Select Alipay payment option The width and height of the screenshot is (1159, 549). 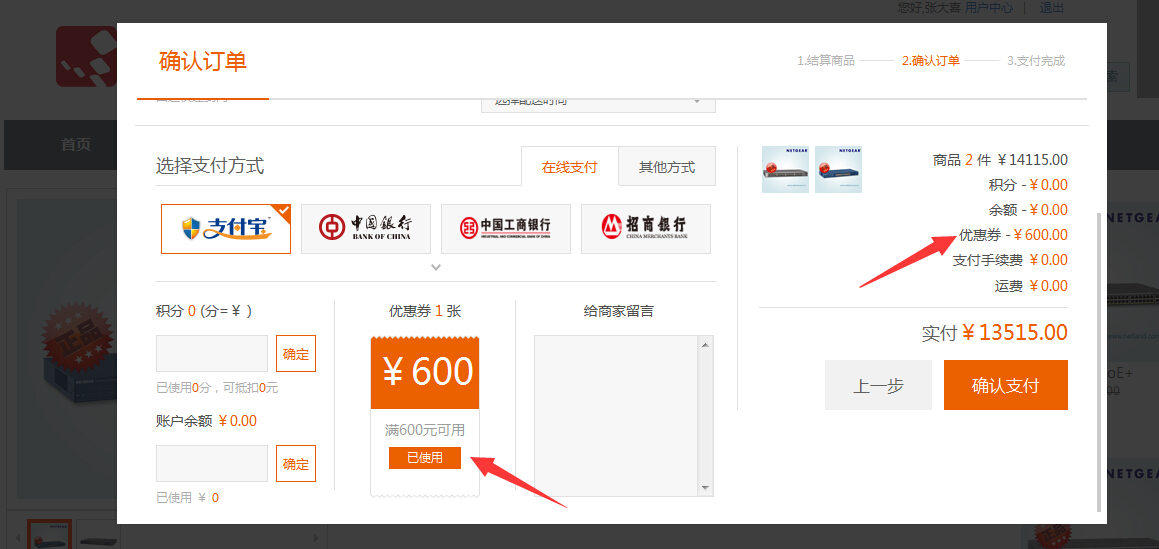[x=226, y=229]
